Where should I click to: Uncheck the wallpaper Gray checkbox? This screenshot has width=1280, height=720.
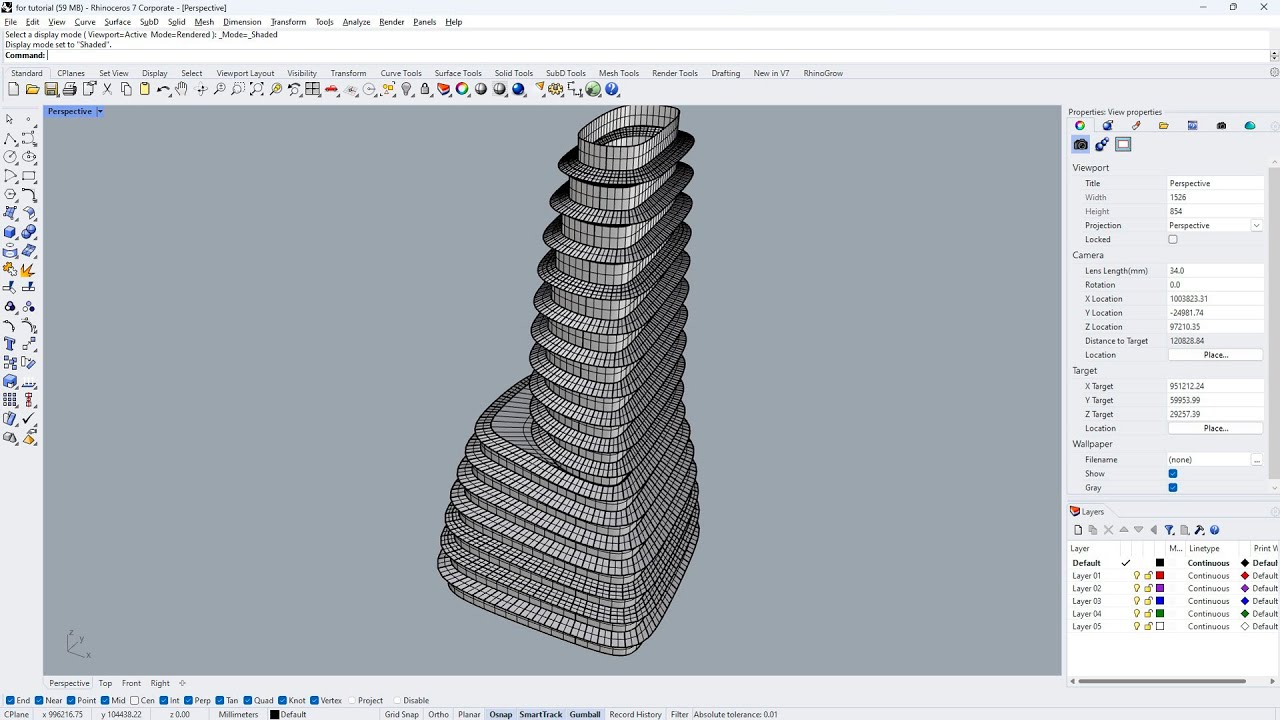point(1173,487)
